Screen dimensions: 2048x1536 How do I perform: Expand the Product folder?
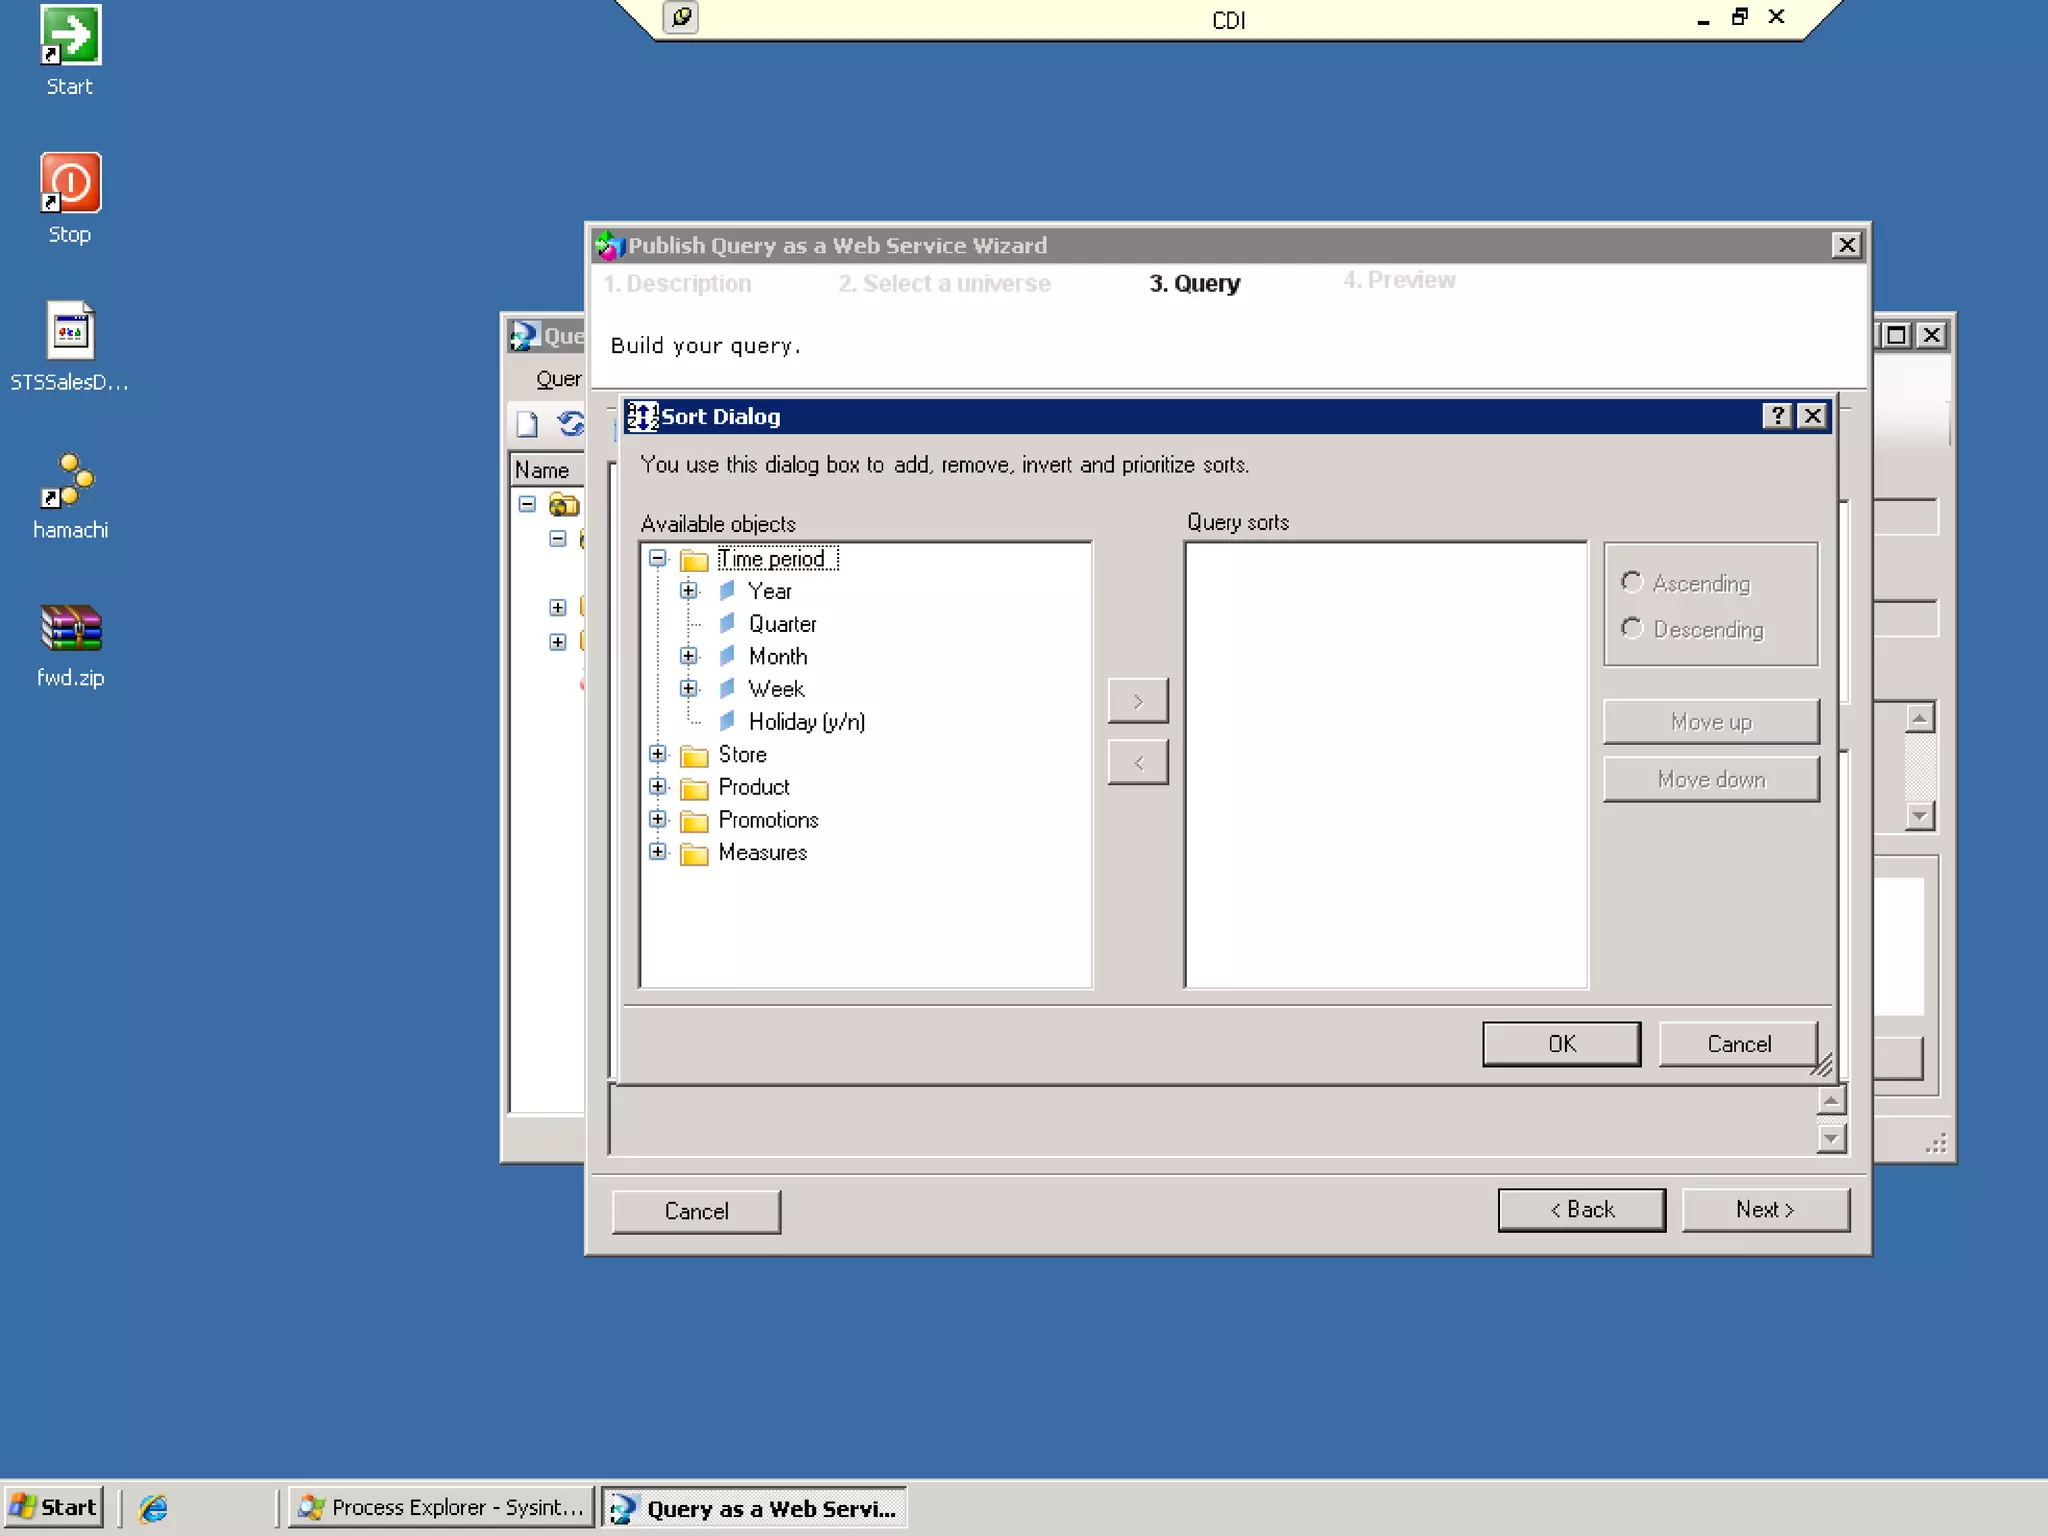(658, 787)
